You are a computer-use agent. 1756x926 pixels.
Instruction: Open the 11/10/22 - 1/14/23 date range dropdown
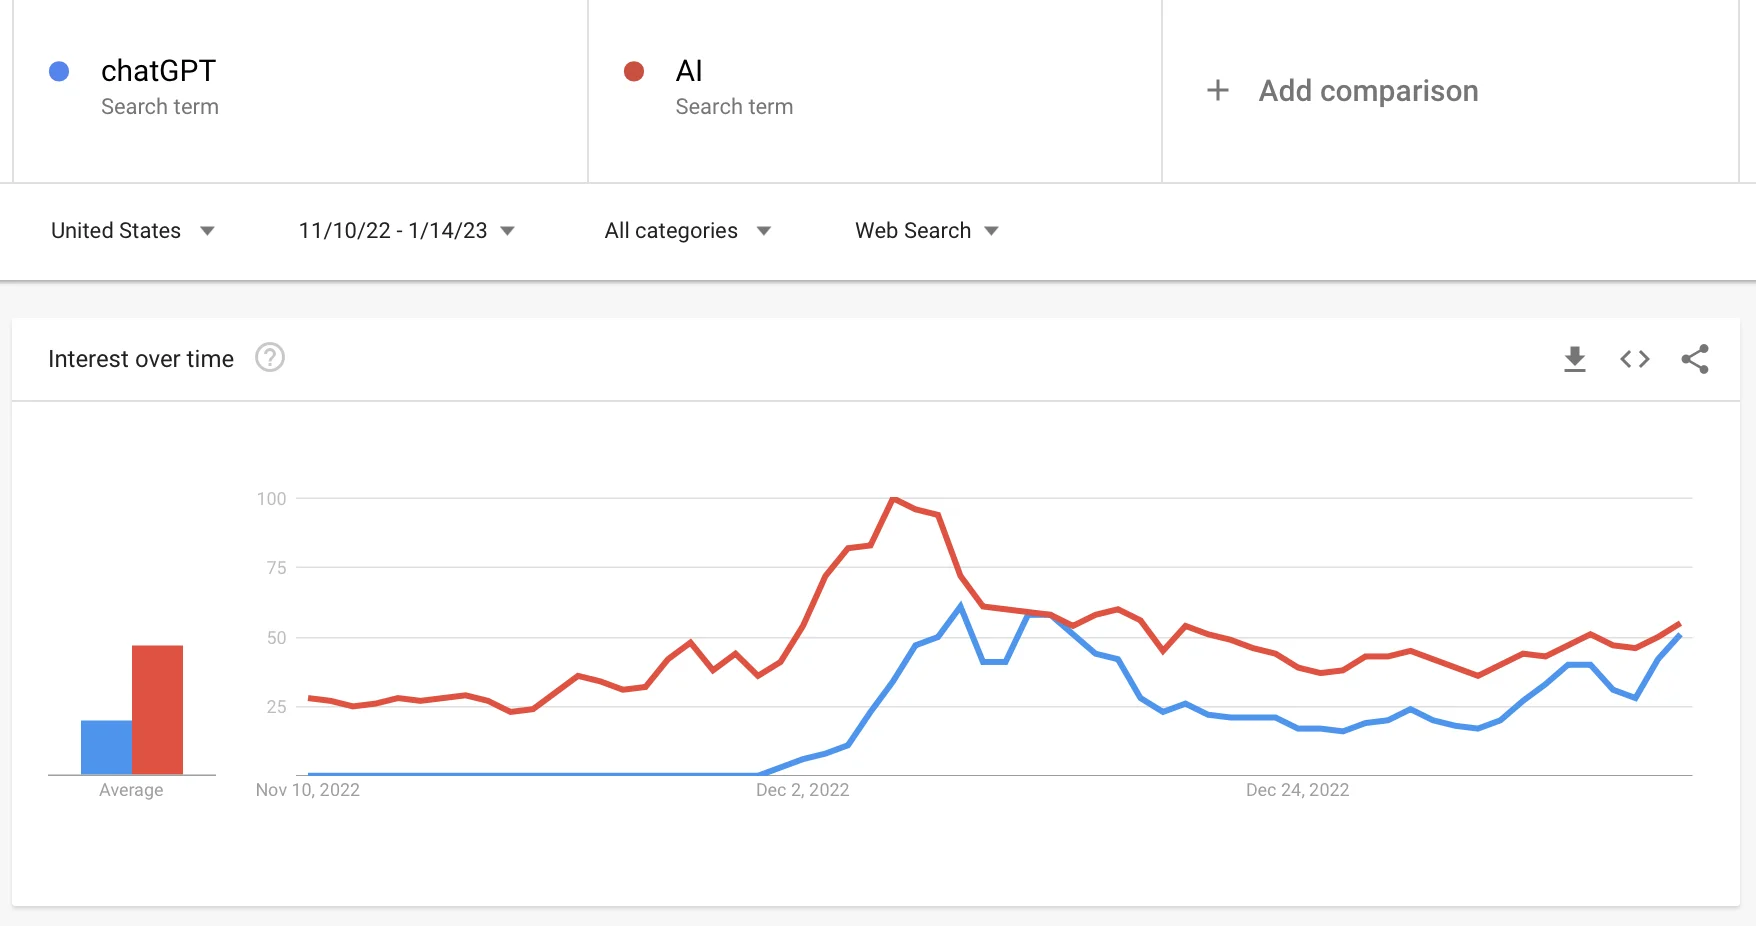406,231
